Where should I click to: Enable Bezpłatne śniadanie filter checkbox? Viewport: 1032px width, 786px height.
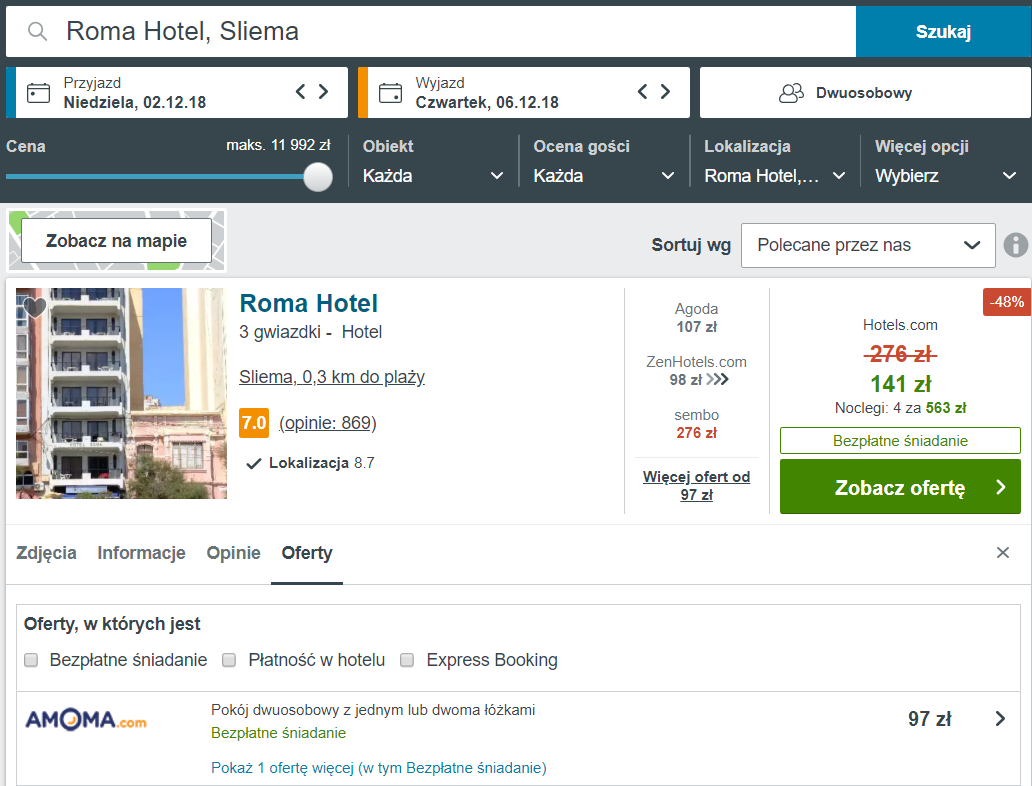coord(31,660)
